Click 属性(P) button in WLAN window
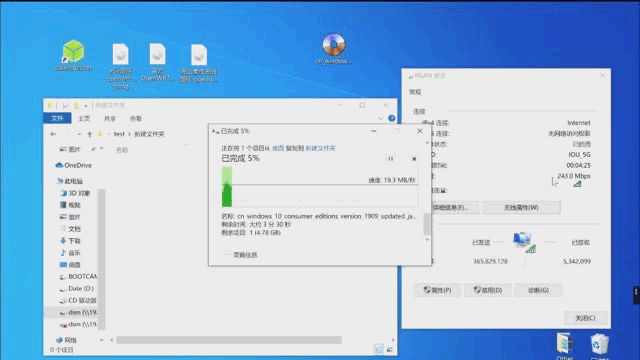This screenshot has width=640, height=360. tap(437, 290)
